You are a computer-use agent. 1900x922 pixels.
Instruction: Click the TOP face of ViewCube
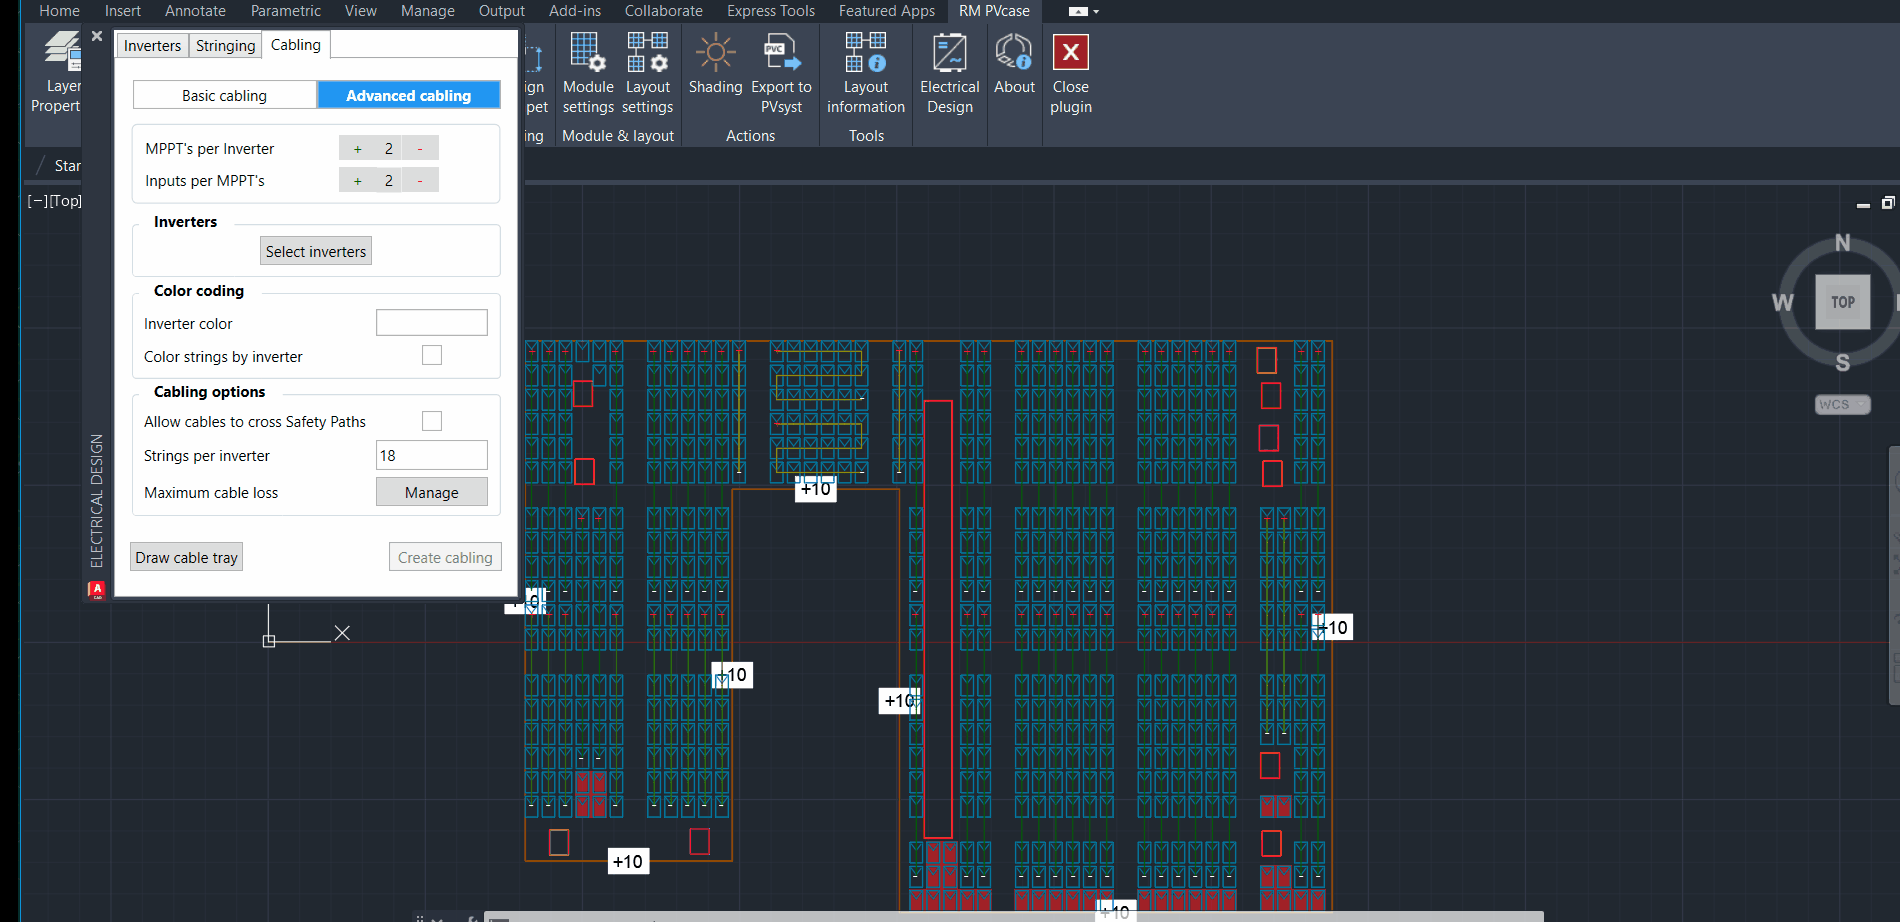1842,302
